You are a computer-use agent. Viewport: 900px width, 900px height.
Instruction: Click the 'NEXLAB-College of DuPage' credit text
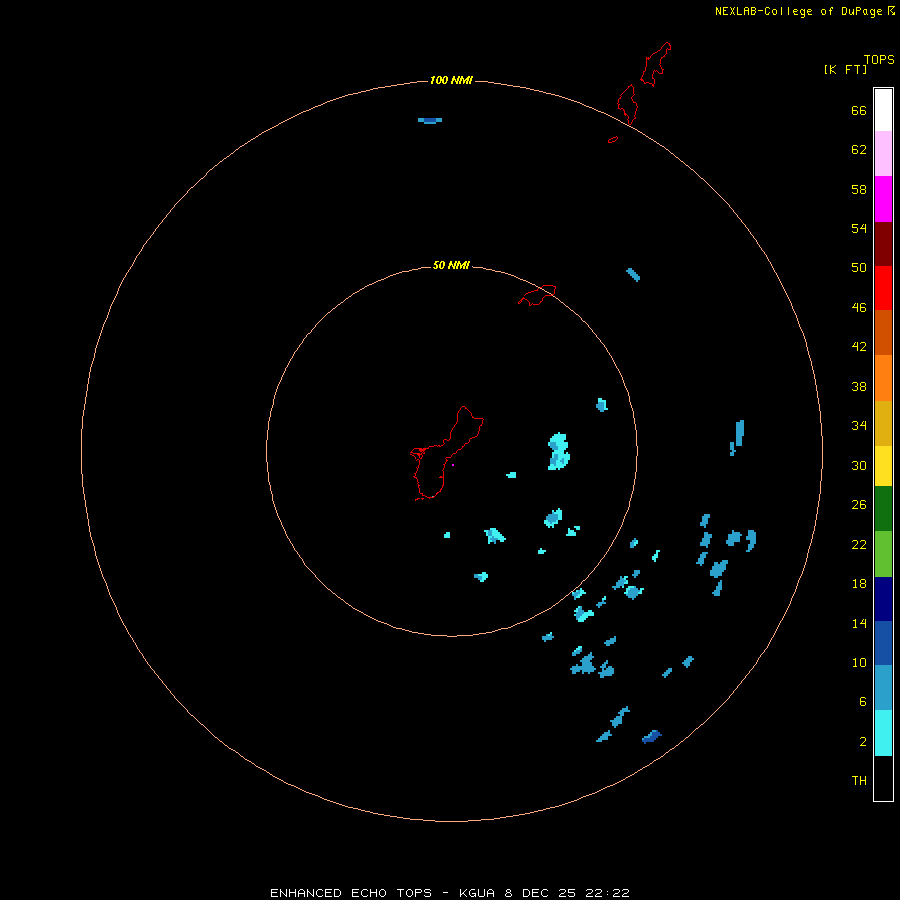pyautogui.click(x=800, y=11)
